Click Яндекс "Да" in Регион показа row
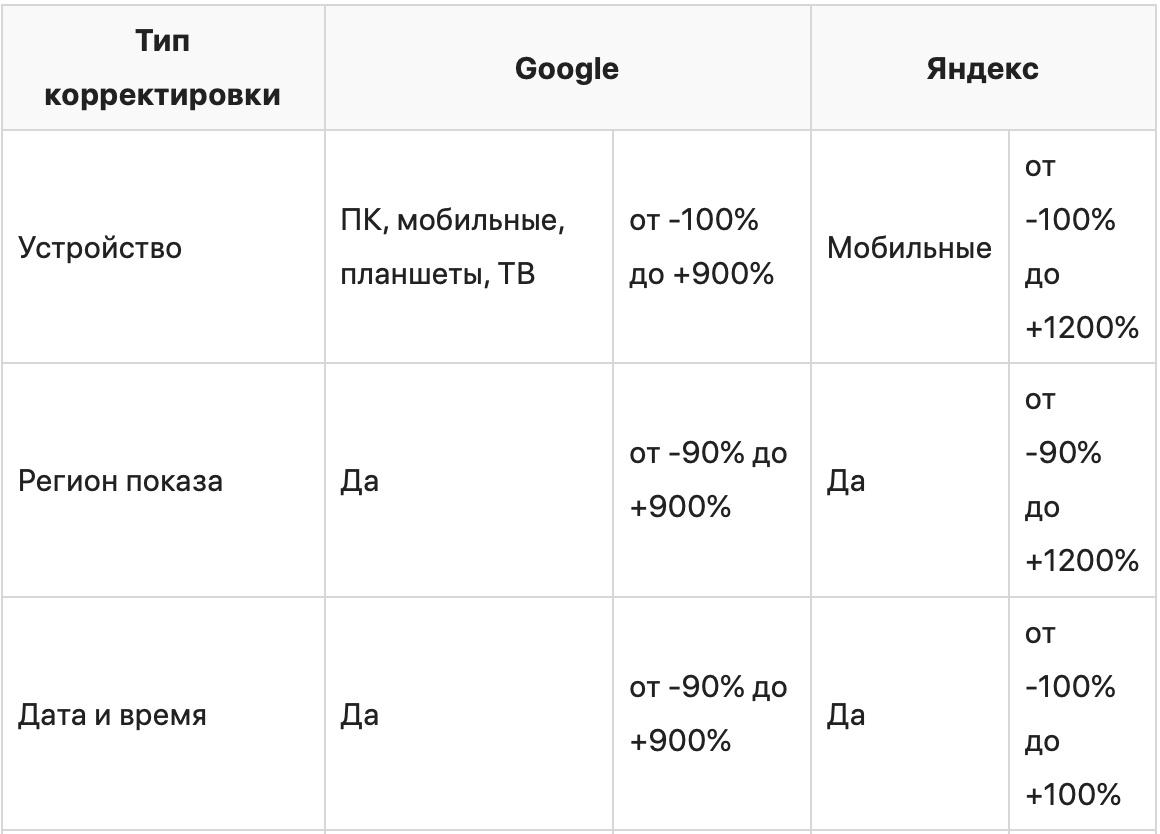 pos(845,481)
